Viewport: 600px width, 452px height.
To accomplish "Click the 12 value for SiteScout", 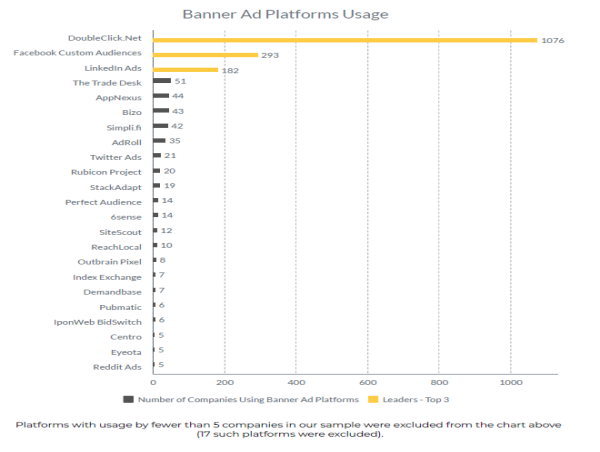I will coord(166,231).
